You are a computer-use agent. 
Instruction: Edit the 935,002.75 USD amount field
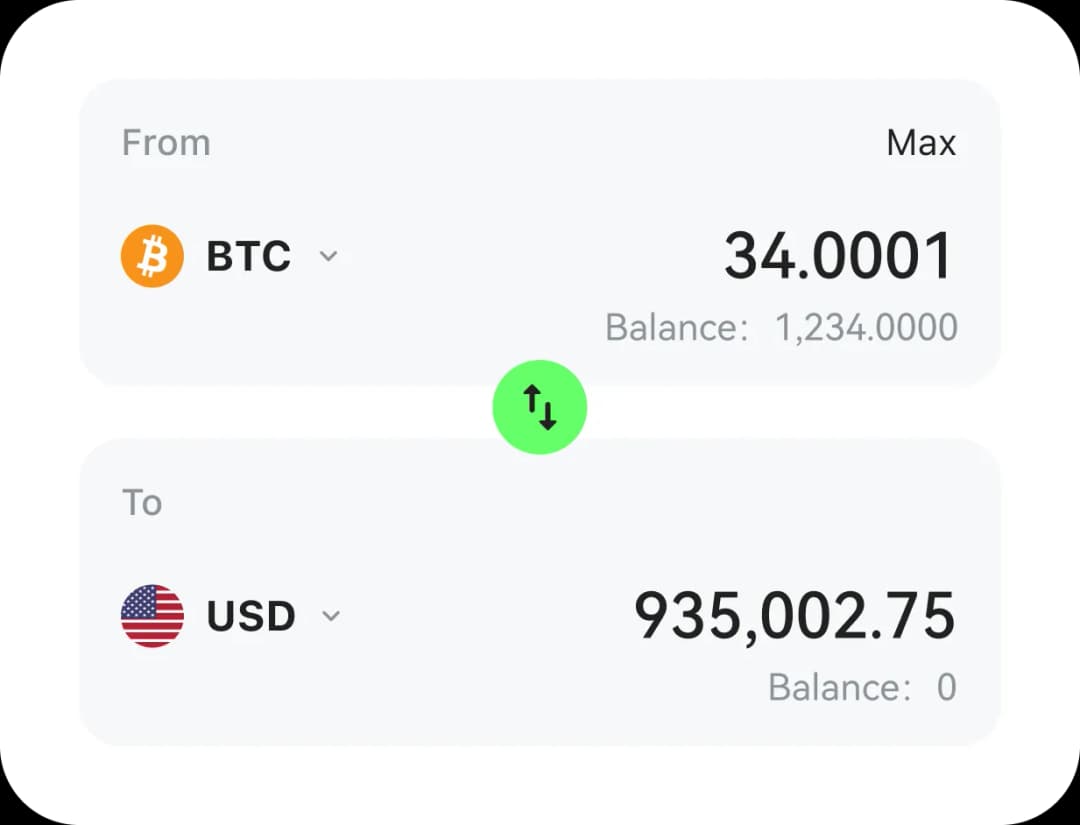tap(795, 615)
